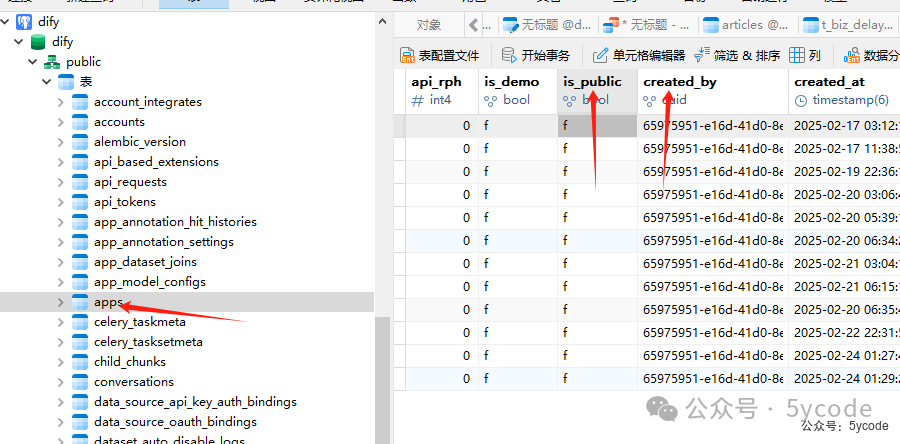Expand the account_integrates table node
Screen dimensions: 900x444
pos(61,102)
